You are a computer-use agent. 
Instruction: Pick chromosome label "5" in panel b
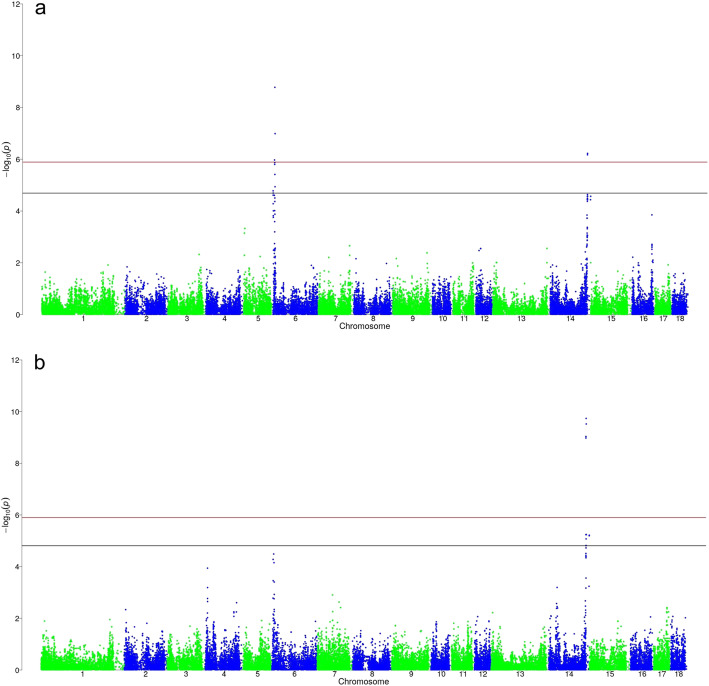coord(257,674)
